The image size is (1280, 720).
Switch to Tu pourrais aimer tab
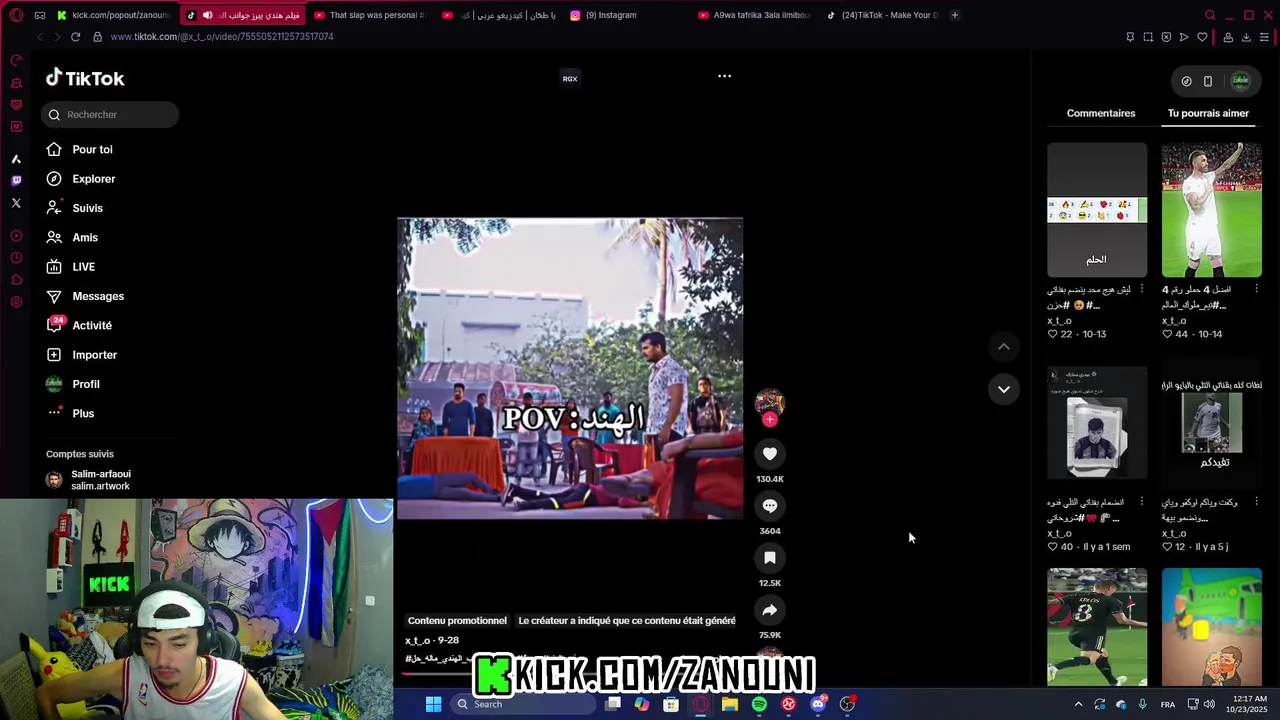[x=1208, y=113]
